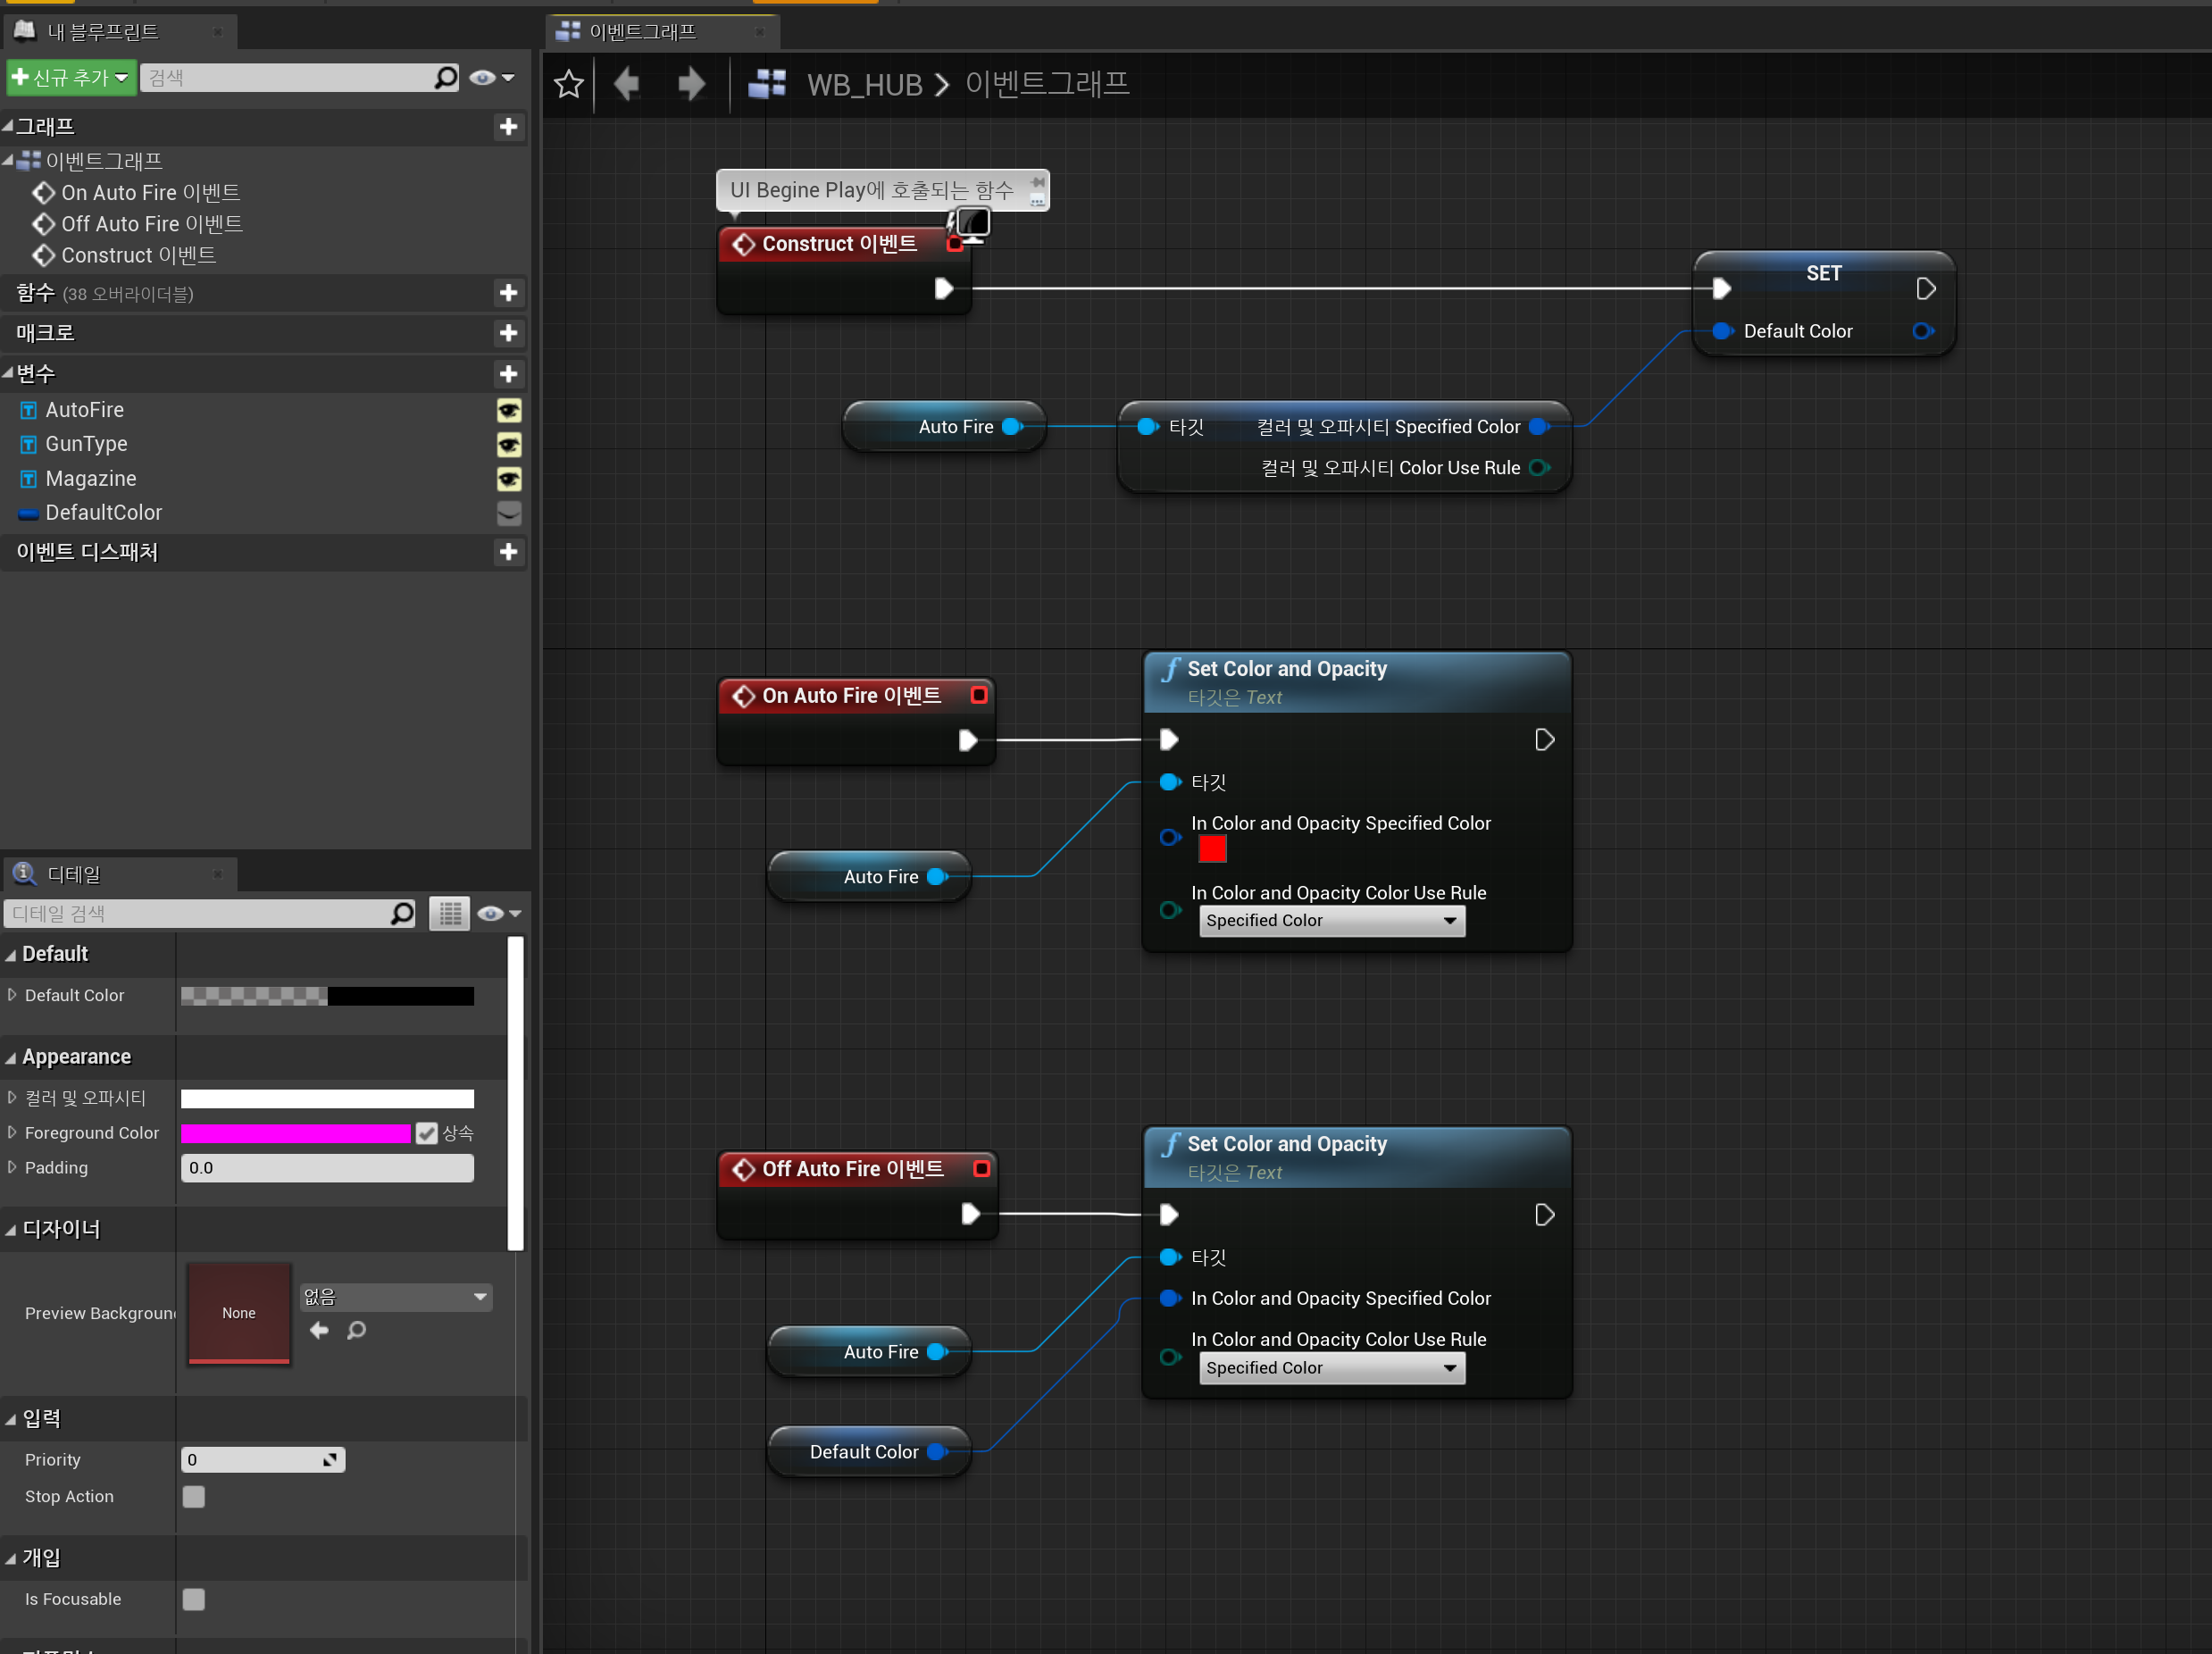
Task: Enable the Is Focusable checkbox
Action: pyautogui.click(x=194, y=1600)
